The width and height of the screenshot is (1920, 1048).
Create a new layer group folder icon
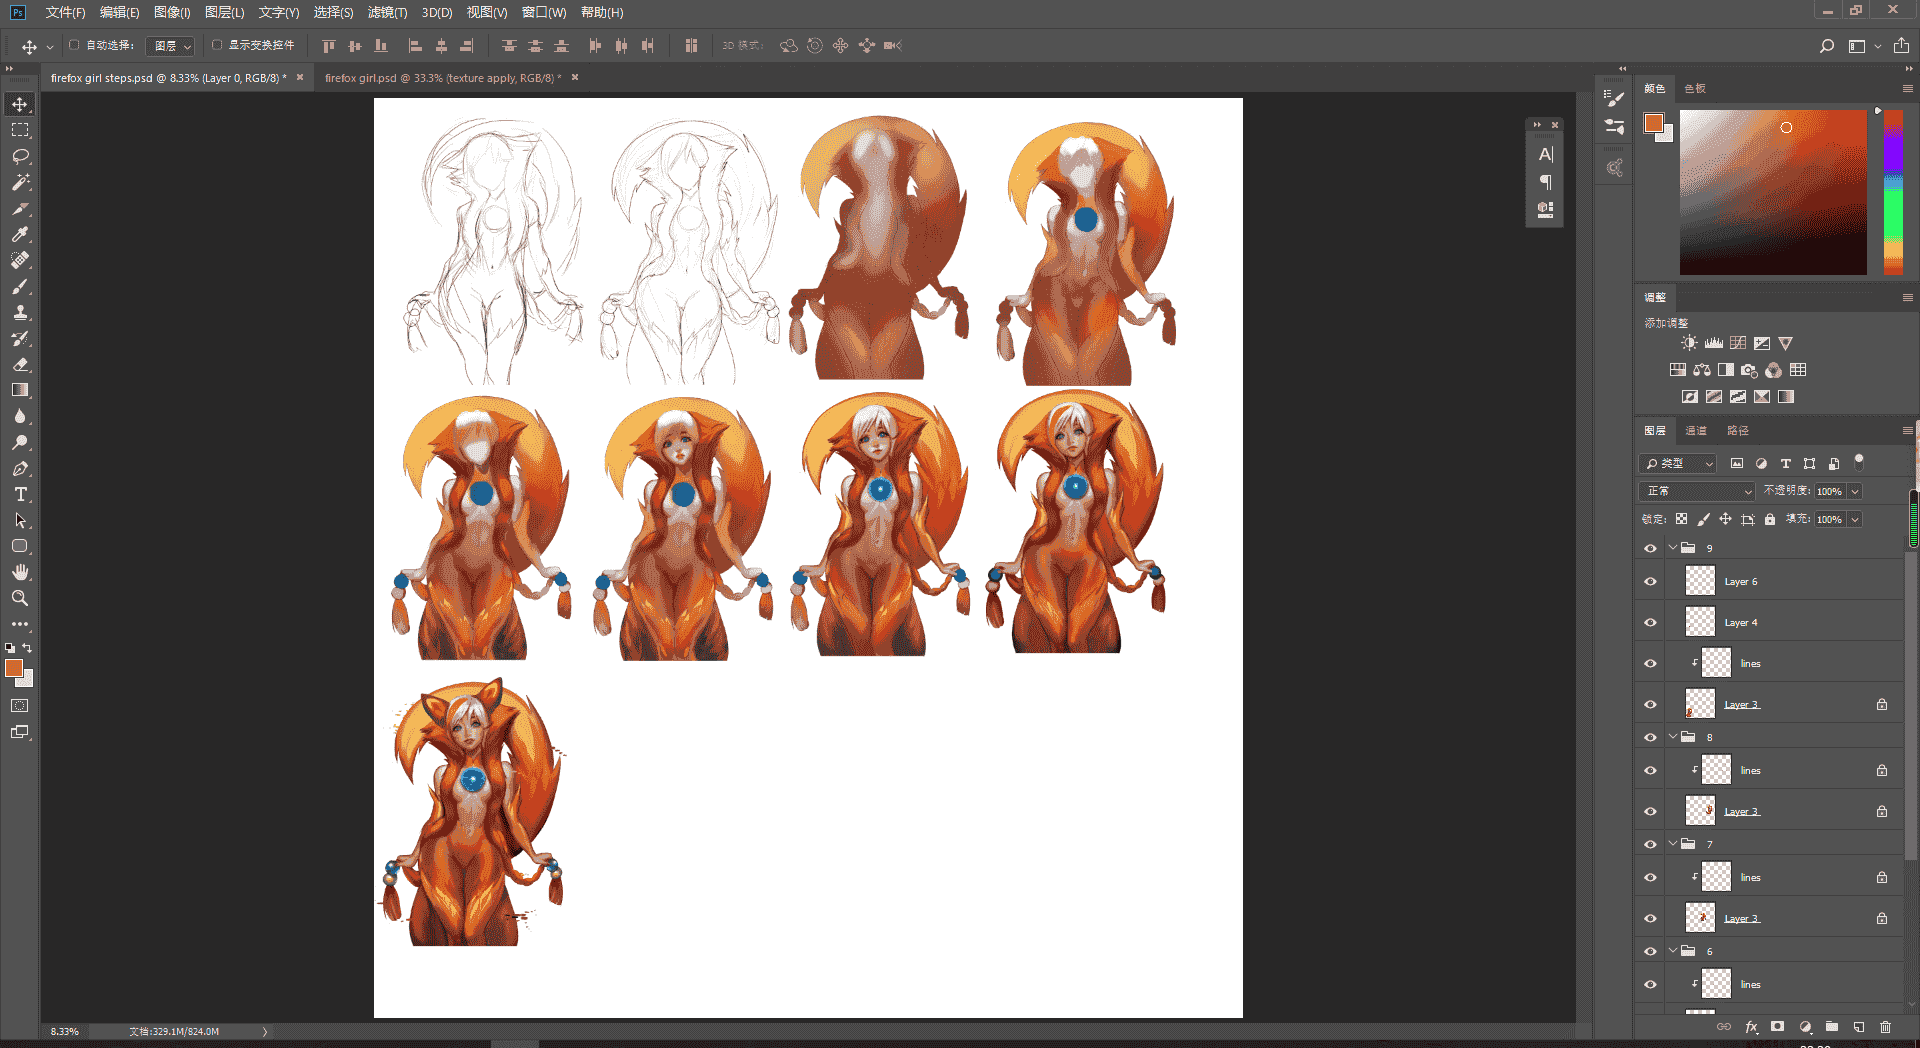1832,1027
